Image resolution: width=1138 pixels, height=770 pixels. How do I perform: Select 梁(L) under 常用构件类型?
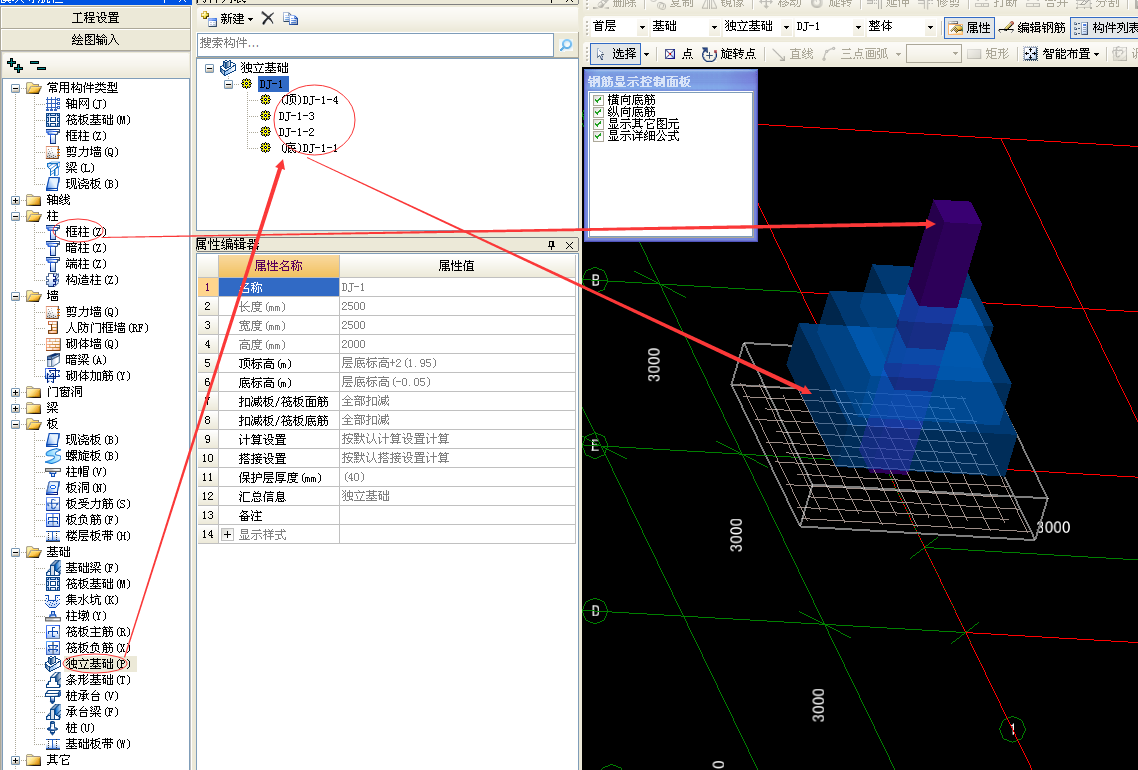pyautogui.click(x=70, y=168)
